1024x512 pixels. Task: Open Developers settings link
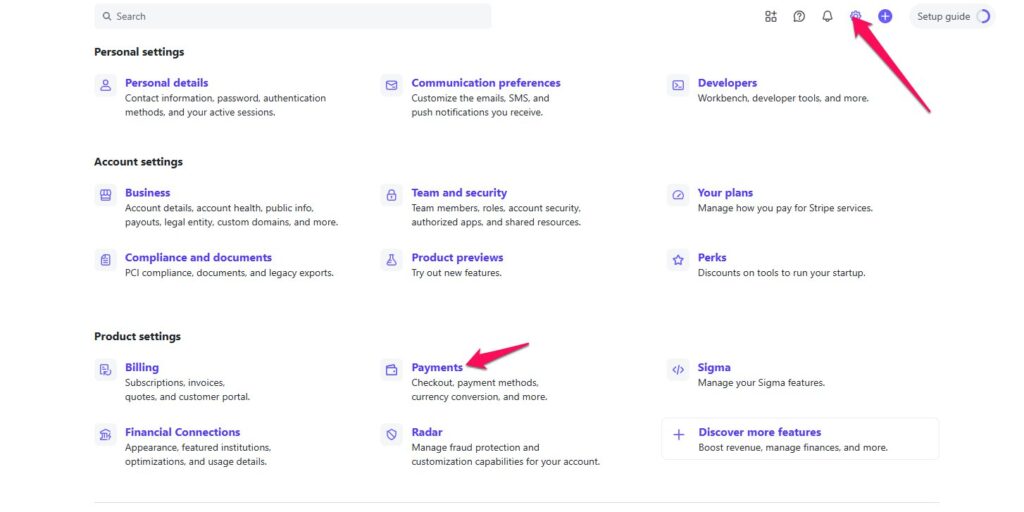[727, 83]
